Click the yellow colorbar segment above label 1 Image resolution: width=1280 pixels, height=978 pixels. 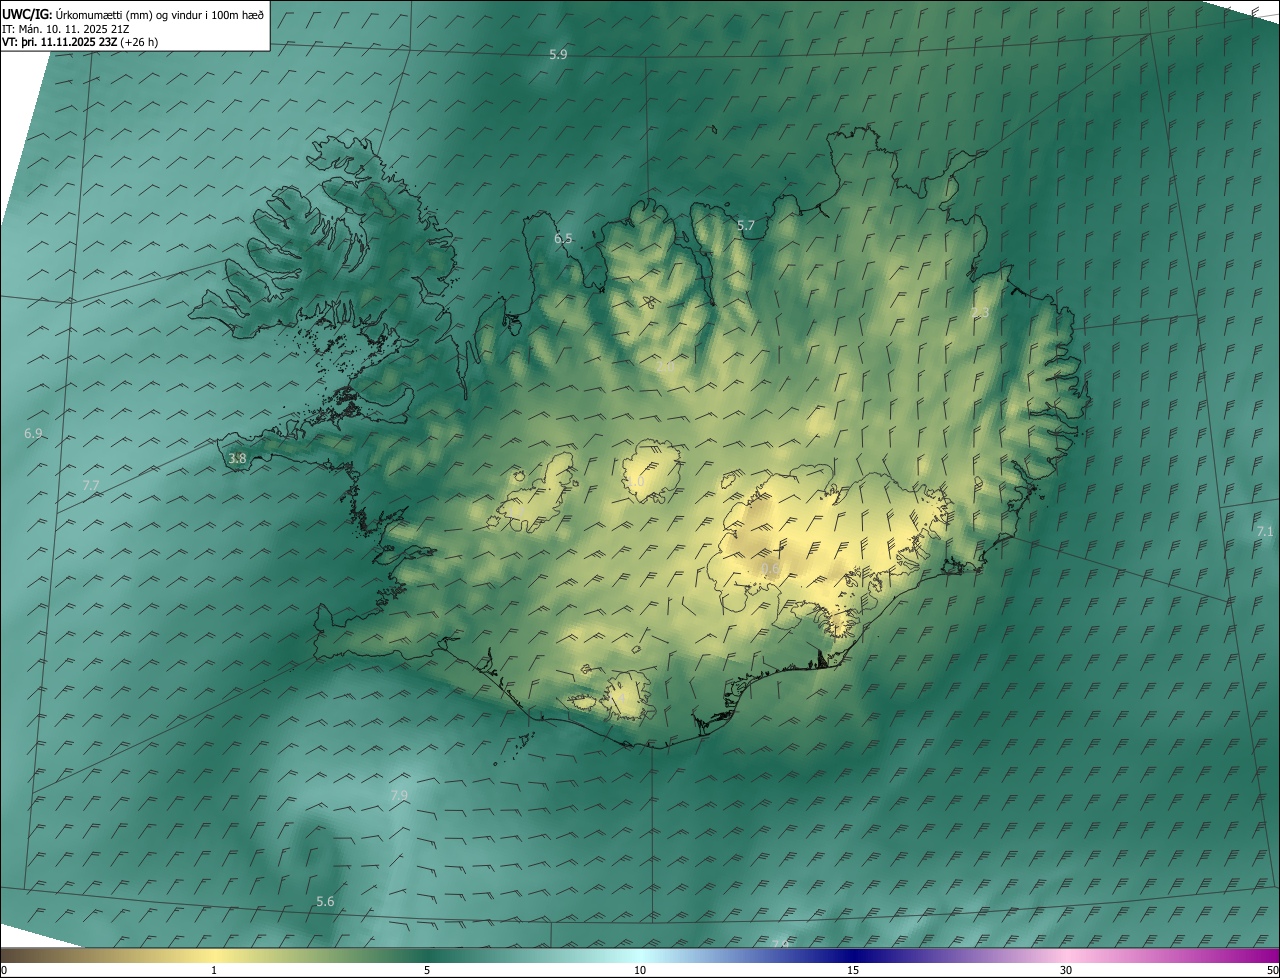[214, 955]
